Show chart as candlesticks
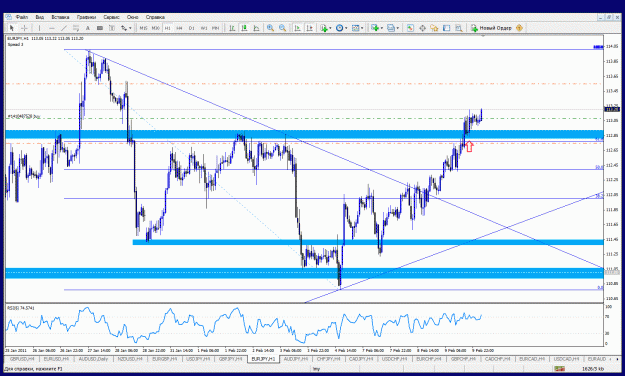 tap(244, 28)
